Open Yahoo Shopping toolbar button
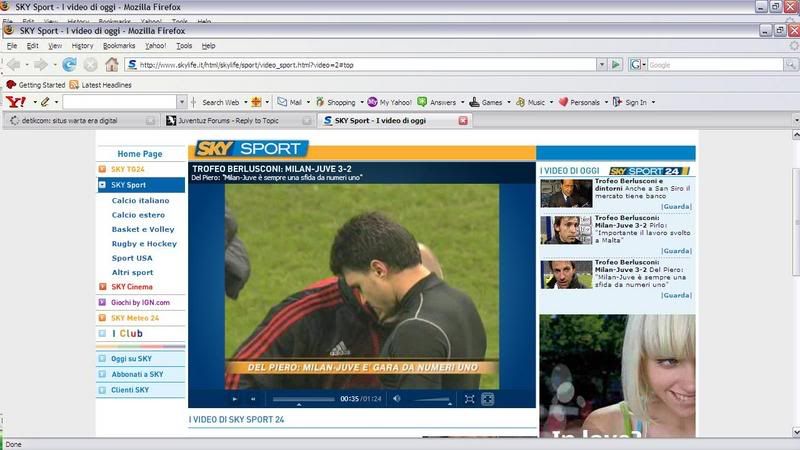This screenshot has height=450, width=800. [335, 102]
